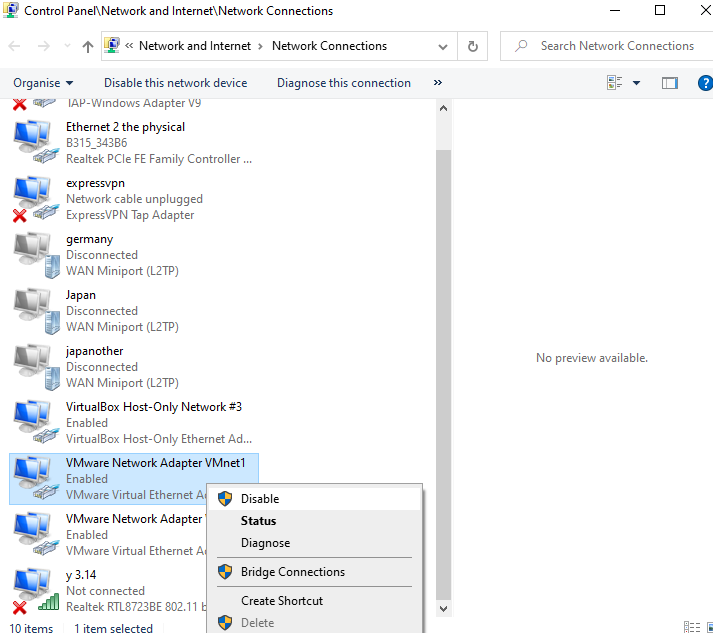Select the 'Ethernet 2 the physical' name
The width and height of the screenshot is (713, 633).
tap(125, 127)
